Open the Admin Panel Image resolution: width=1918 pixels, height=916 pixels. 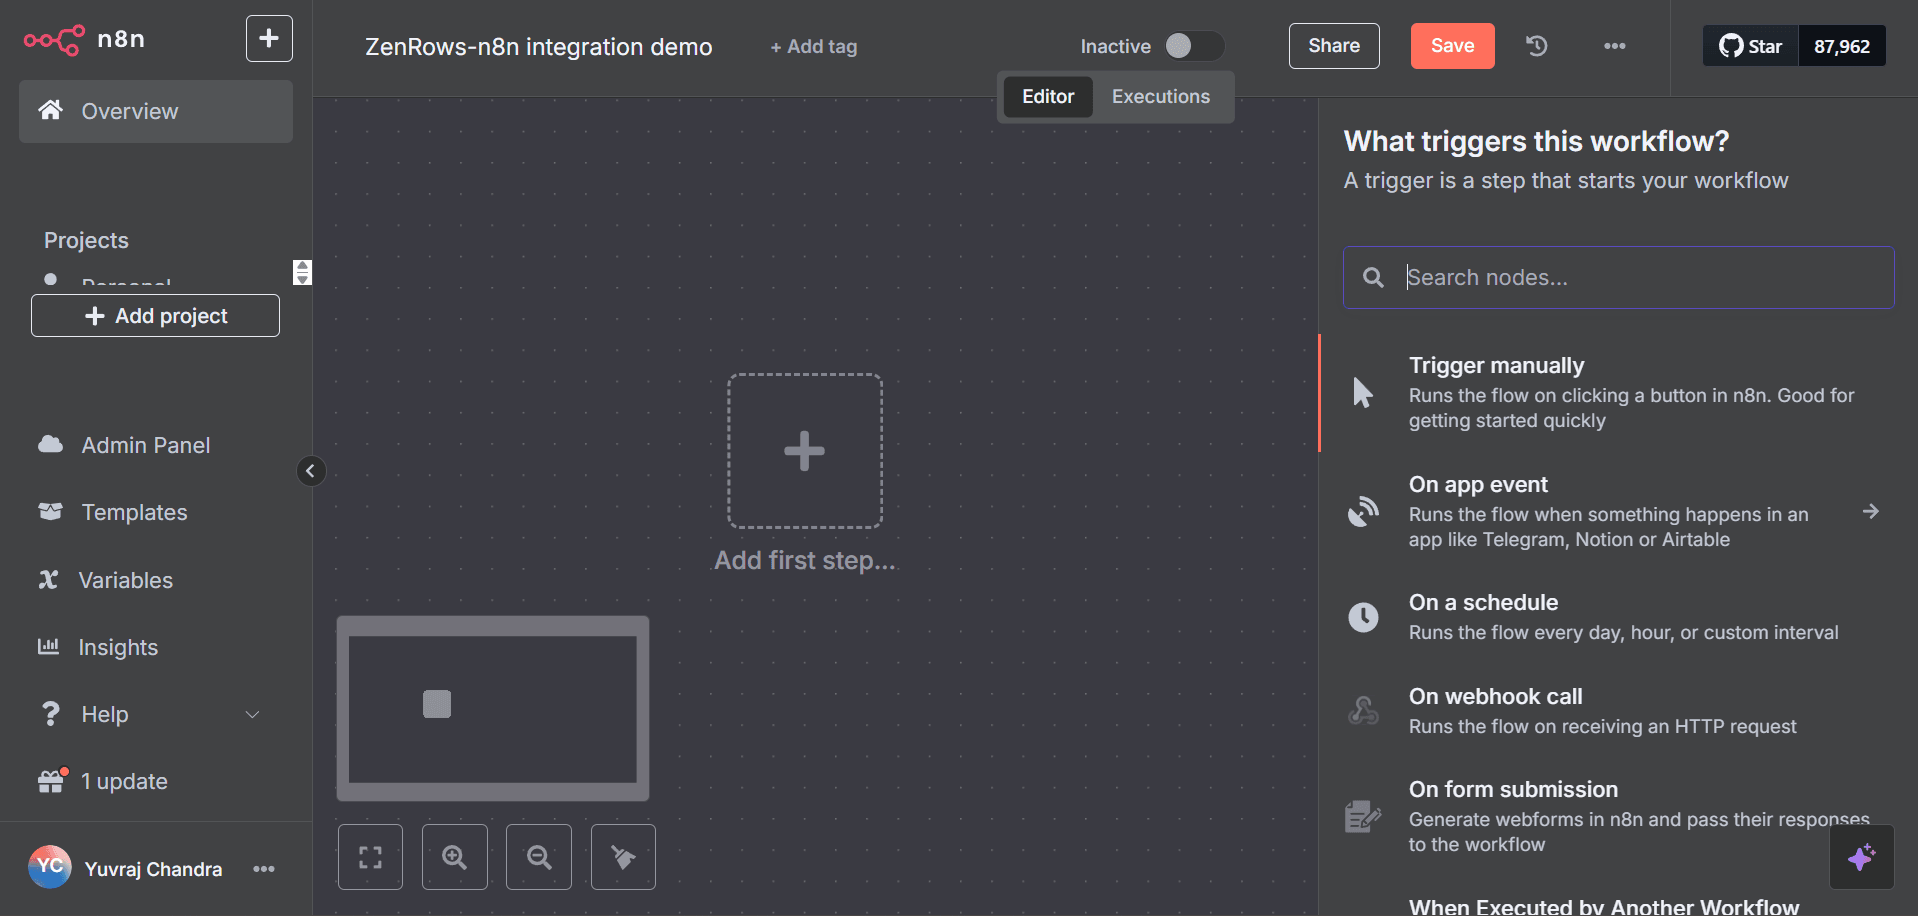[x=145, y=445]
